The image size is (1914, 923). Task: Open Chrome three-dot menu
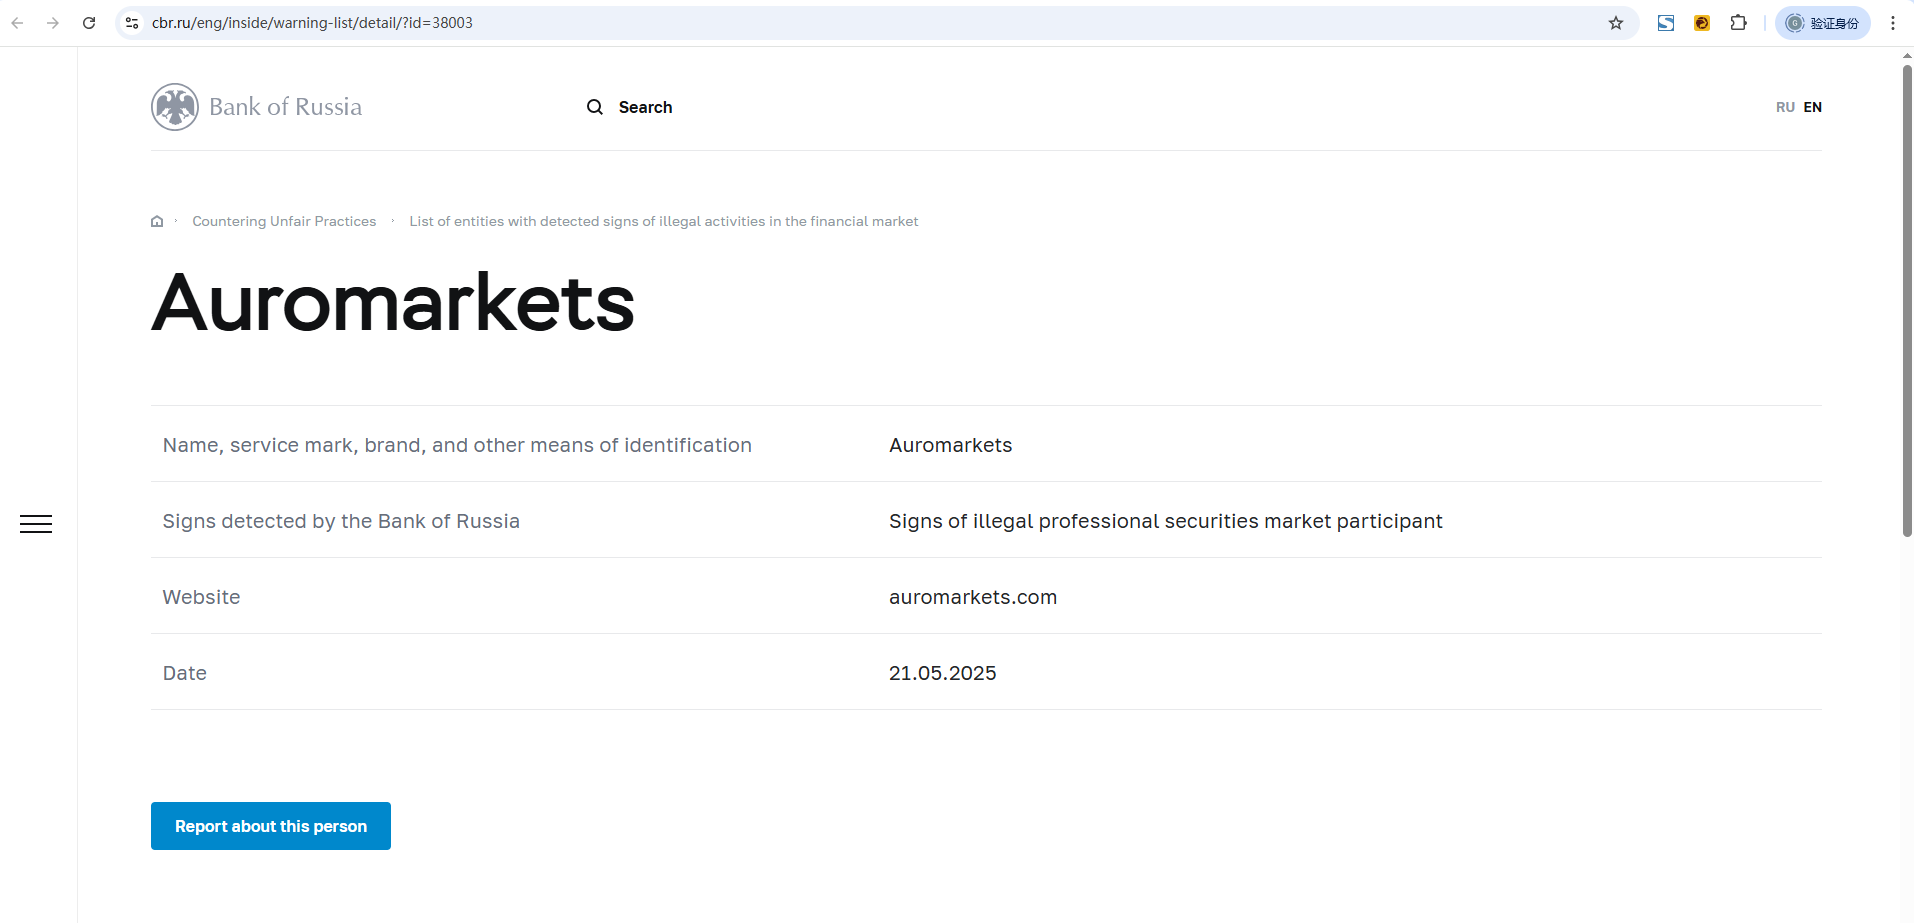(1893, 23)
